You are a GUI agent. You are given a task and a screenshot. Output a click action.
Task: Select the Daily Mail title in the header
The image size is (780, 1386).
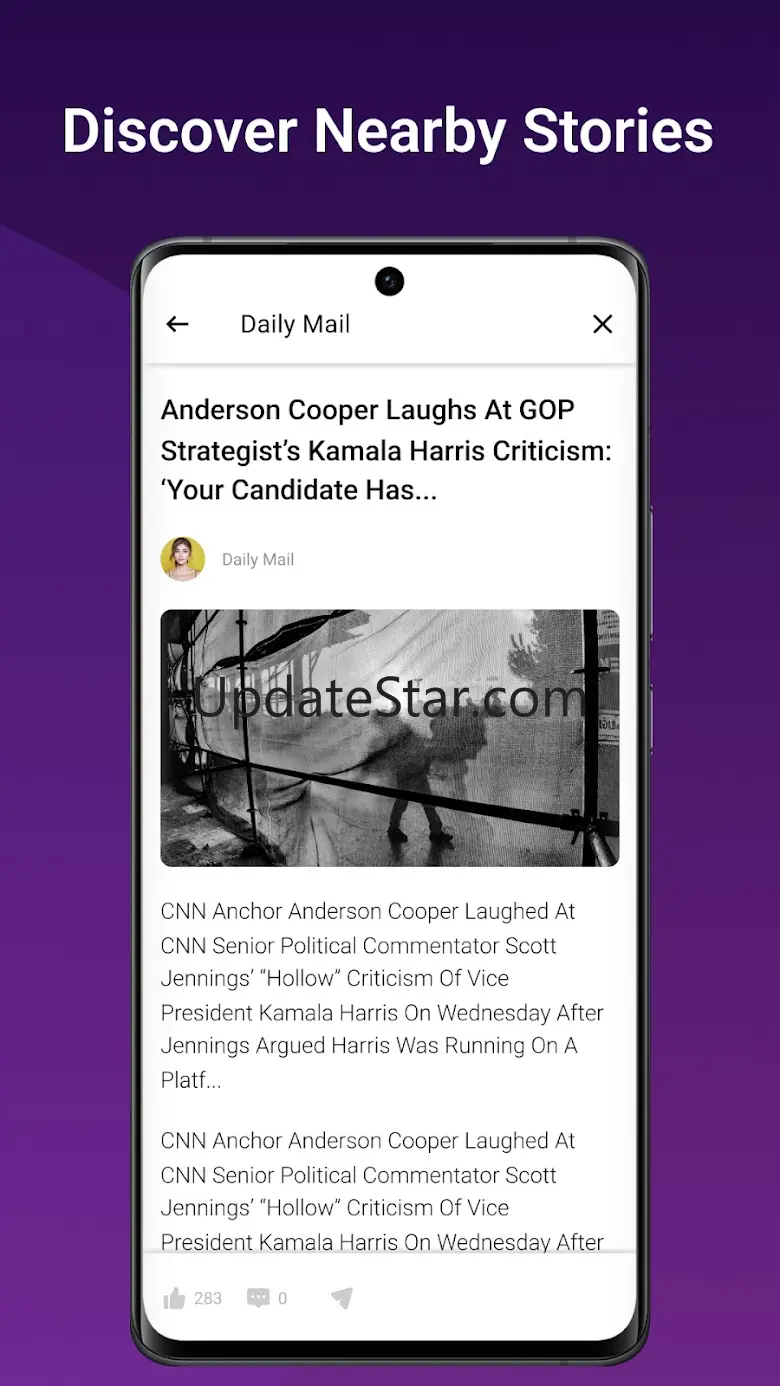(x=295, y=324)
